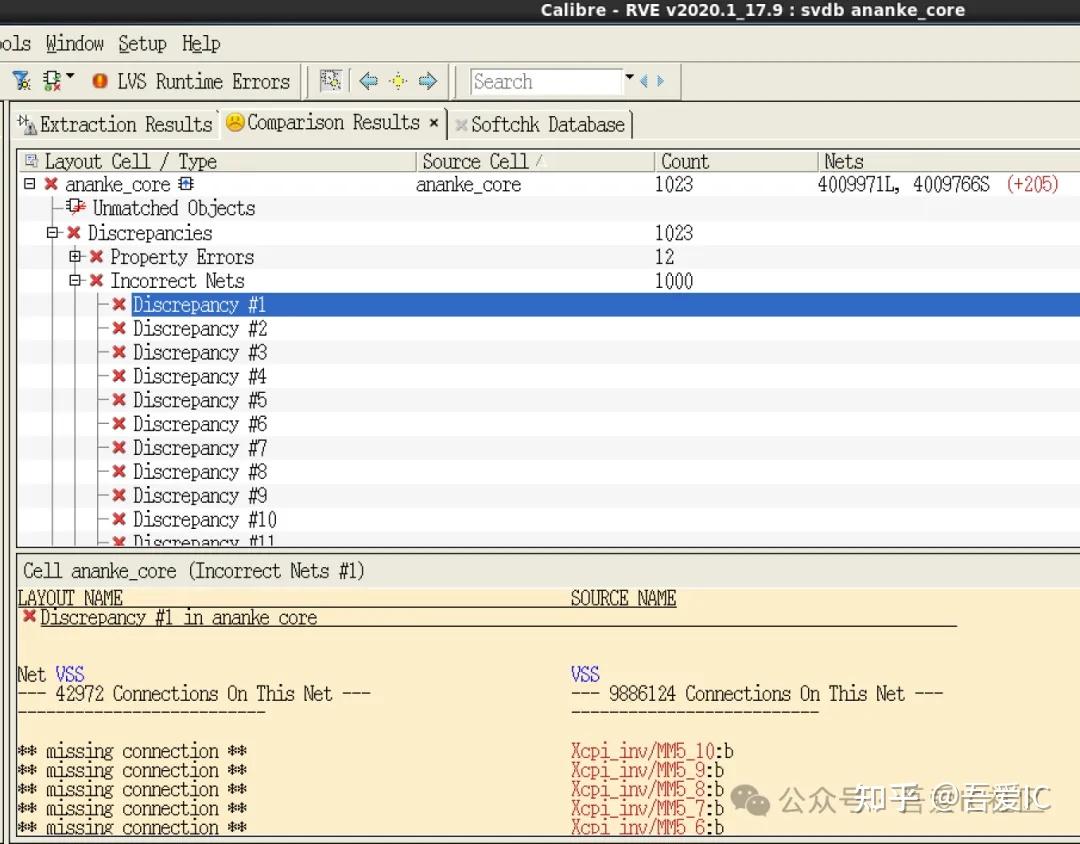The width and height of the screenshot is (1080, 844).
Task: Click the red (+205) nets link
Action: point(1032,184)
